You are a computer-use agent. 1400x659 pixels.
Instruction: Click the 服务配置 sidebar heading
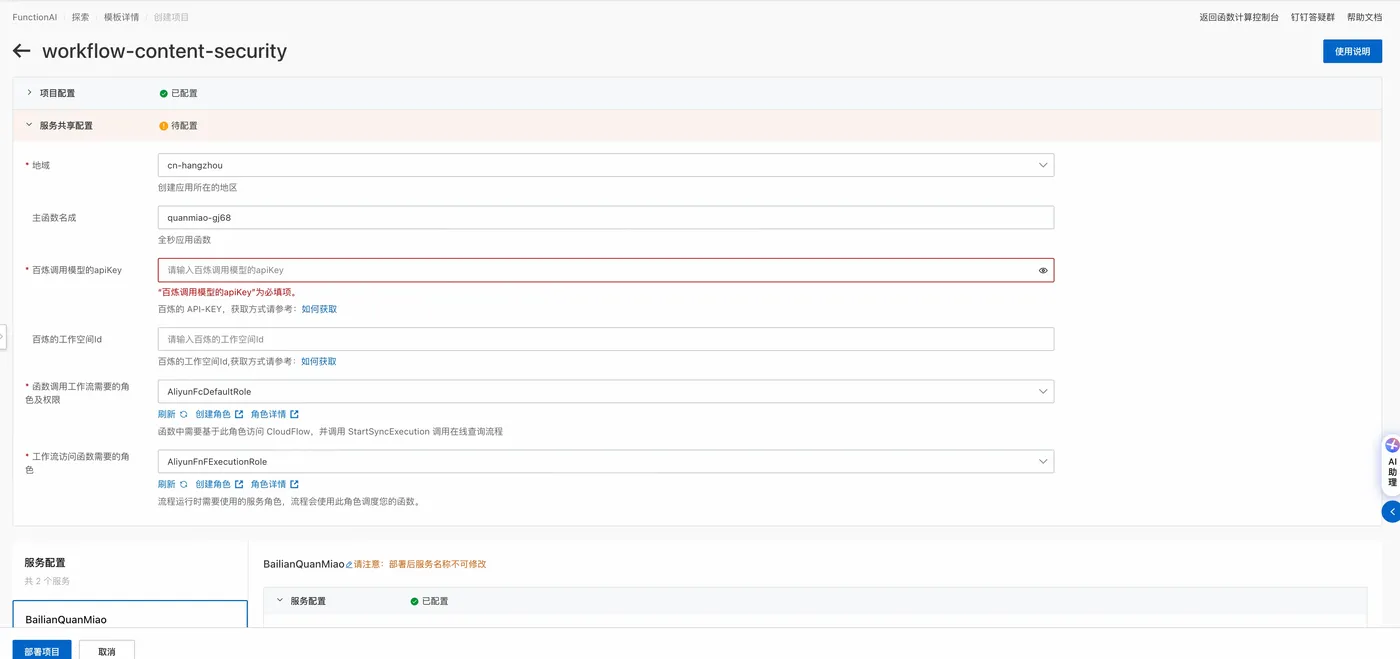click(45, 563)
